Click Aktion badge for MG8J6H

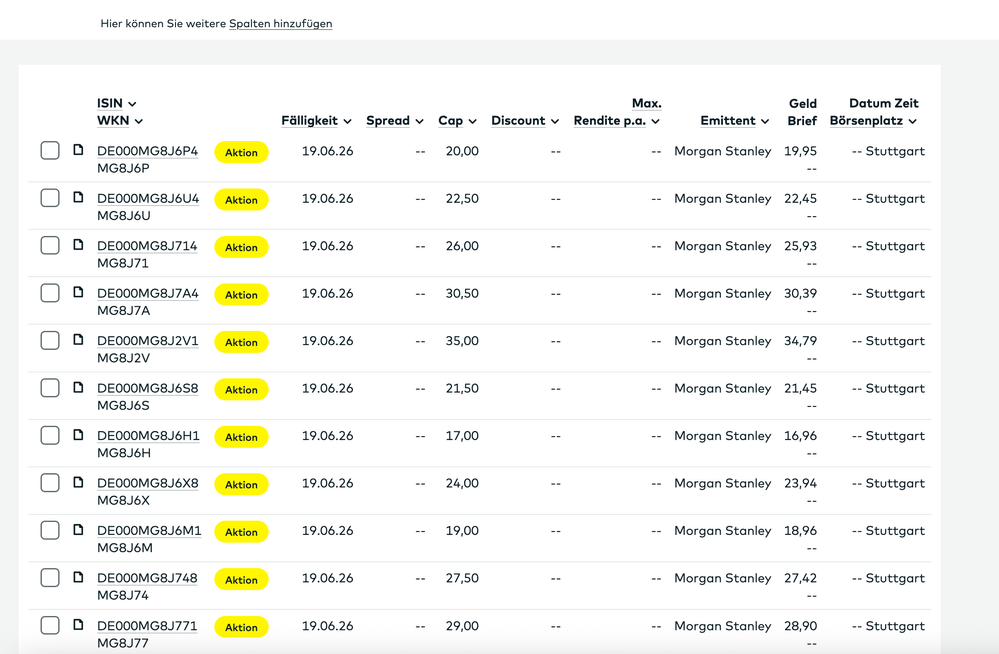click(241, 437)
